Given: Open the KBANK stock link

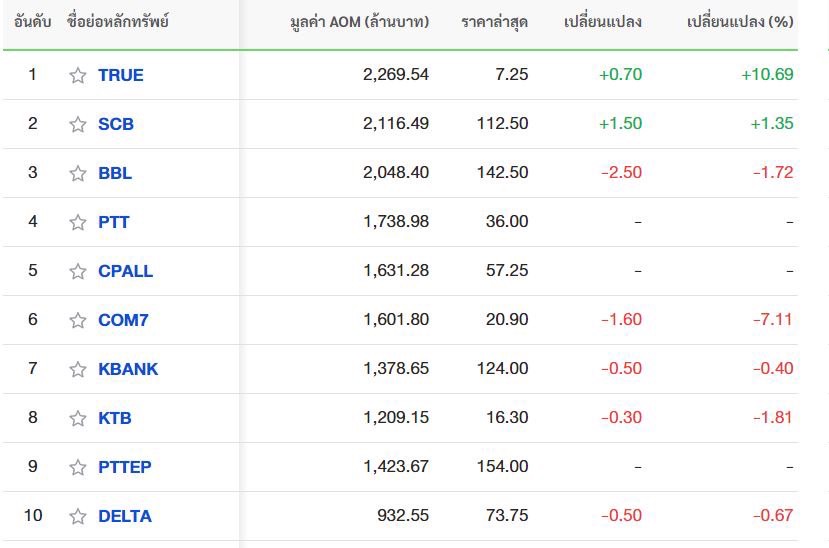Looking at the screenshot, I should pos(128,369).
